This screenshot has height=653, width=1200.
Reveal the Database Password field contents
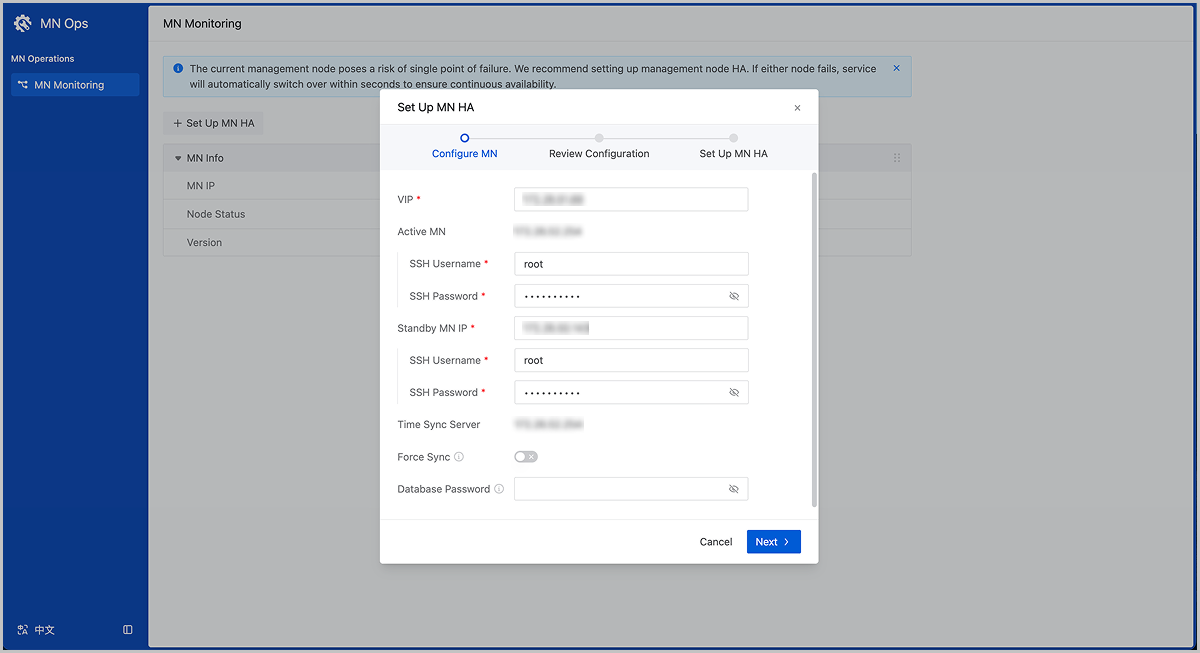(x=734, y=489)
